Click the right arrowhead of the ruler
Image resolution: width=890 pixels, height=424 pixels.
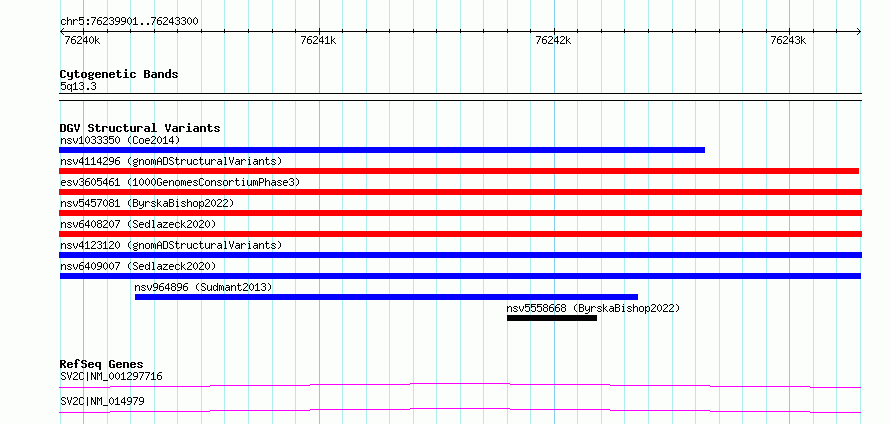pyautogui.click(x=858, y=31)
